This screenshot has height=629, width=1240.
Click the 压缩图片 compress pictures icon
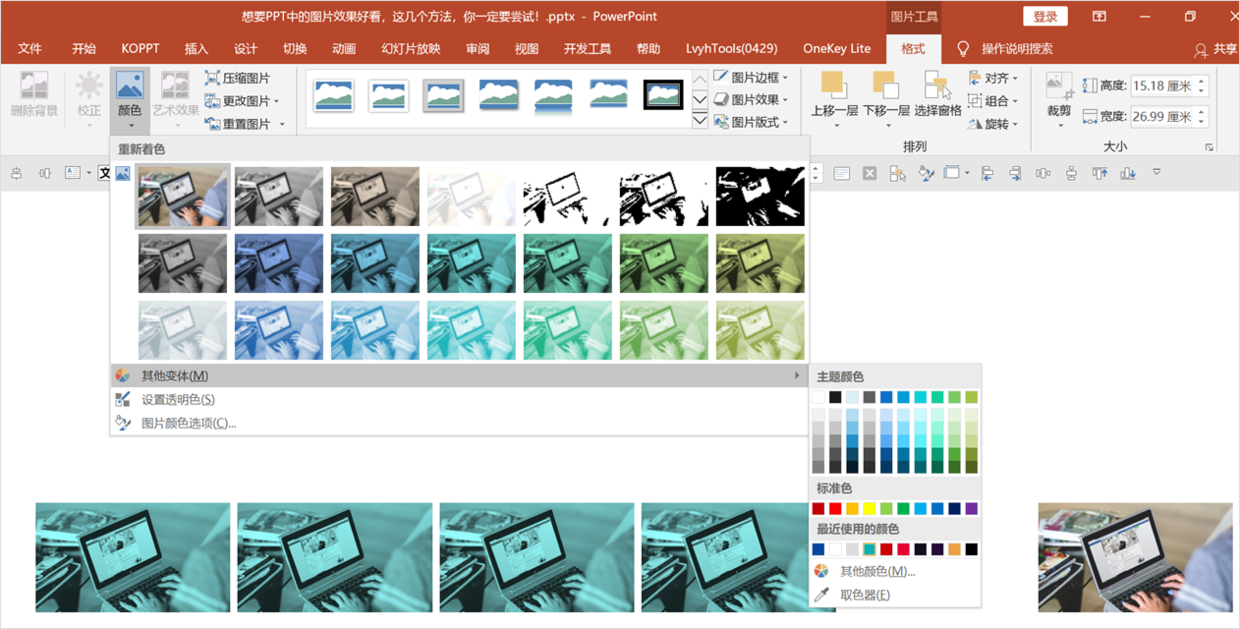click(x=212, y=78)
